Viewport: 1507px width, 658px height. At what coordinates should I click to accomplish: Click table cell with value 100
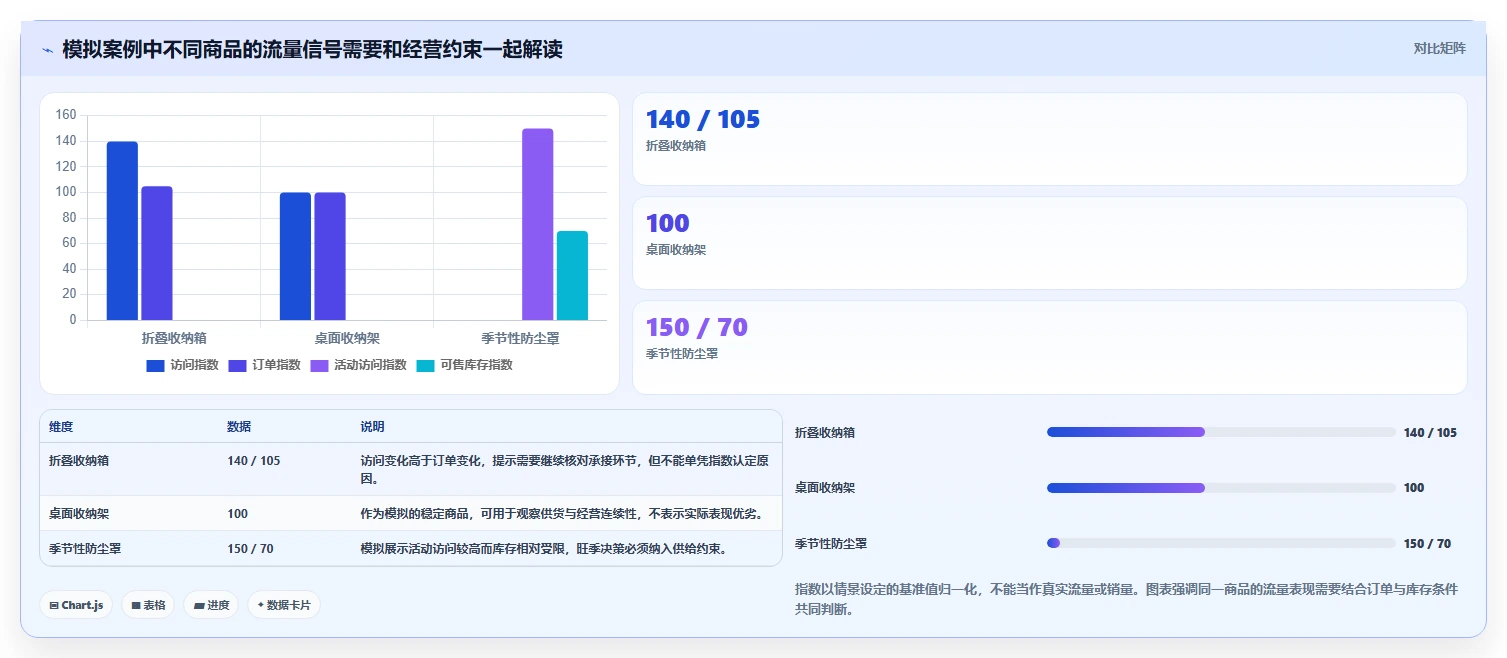pos(238,514)
